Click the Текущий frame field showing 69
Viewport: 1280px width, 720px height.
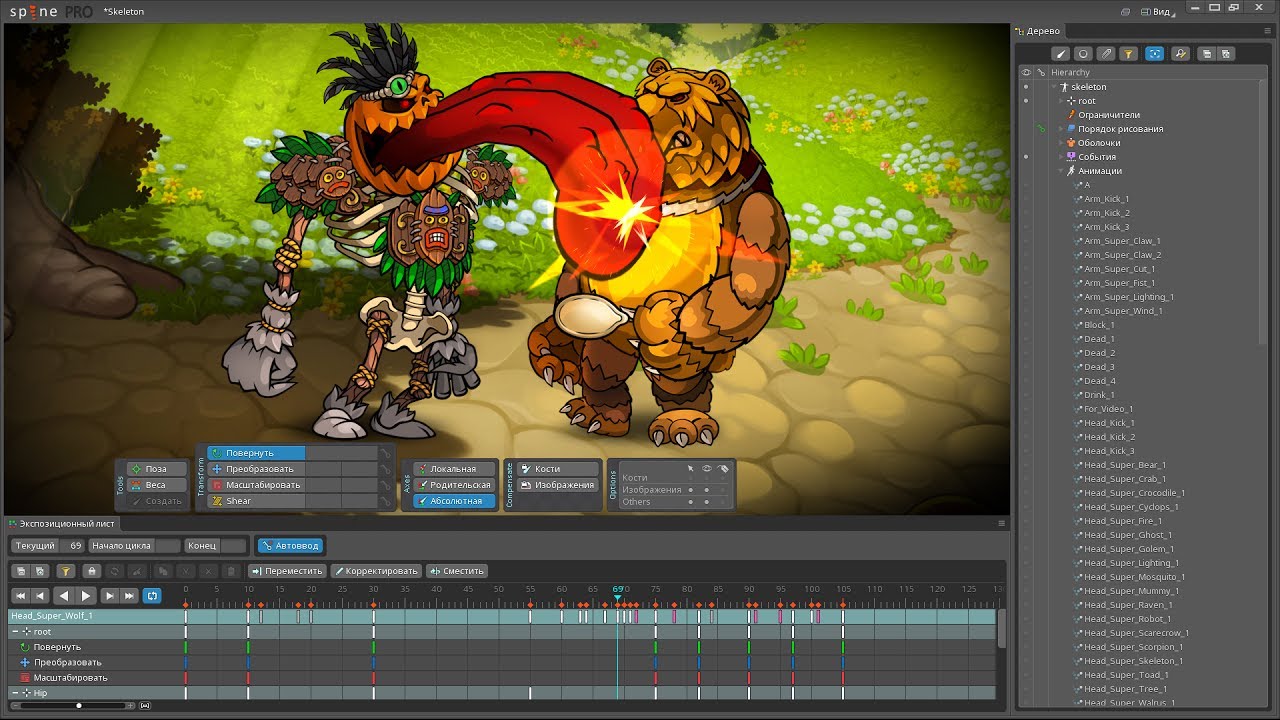pos(72,546)
